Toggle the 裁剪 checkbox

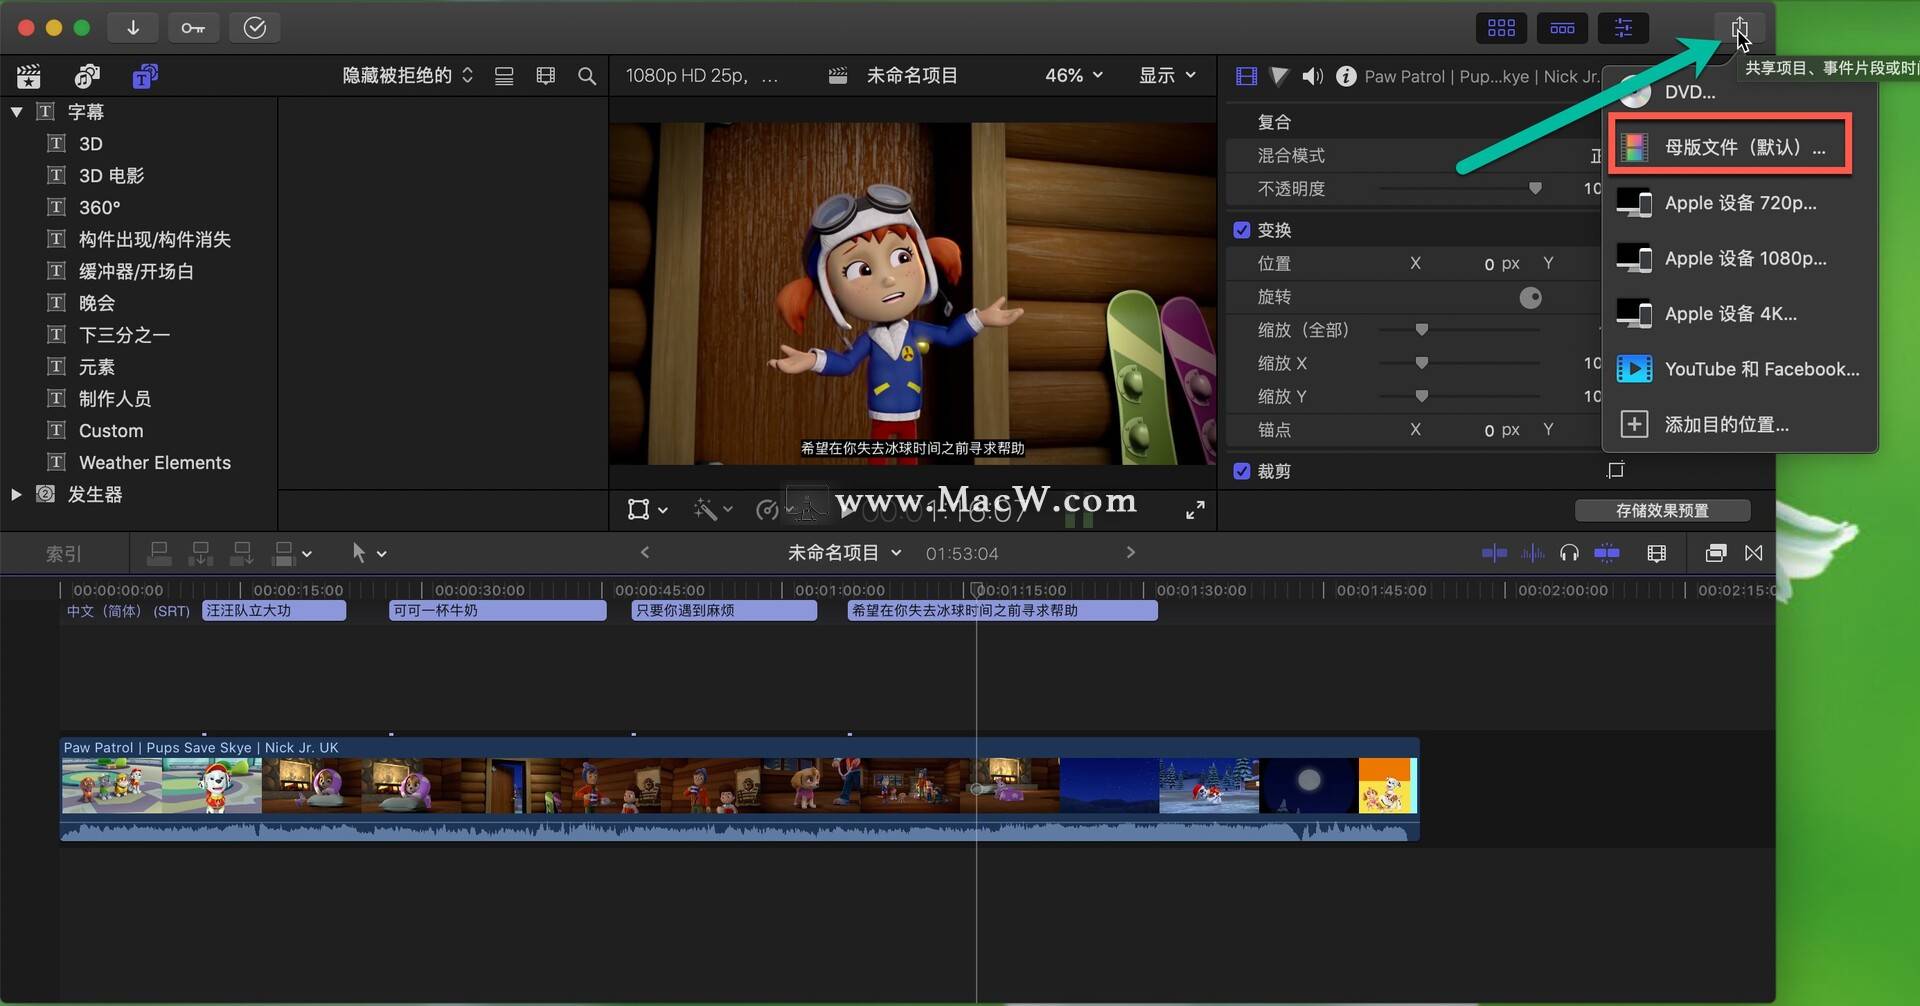(x=1242, y=471)
